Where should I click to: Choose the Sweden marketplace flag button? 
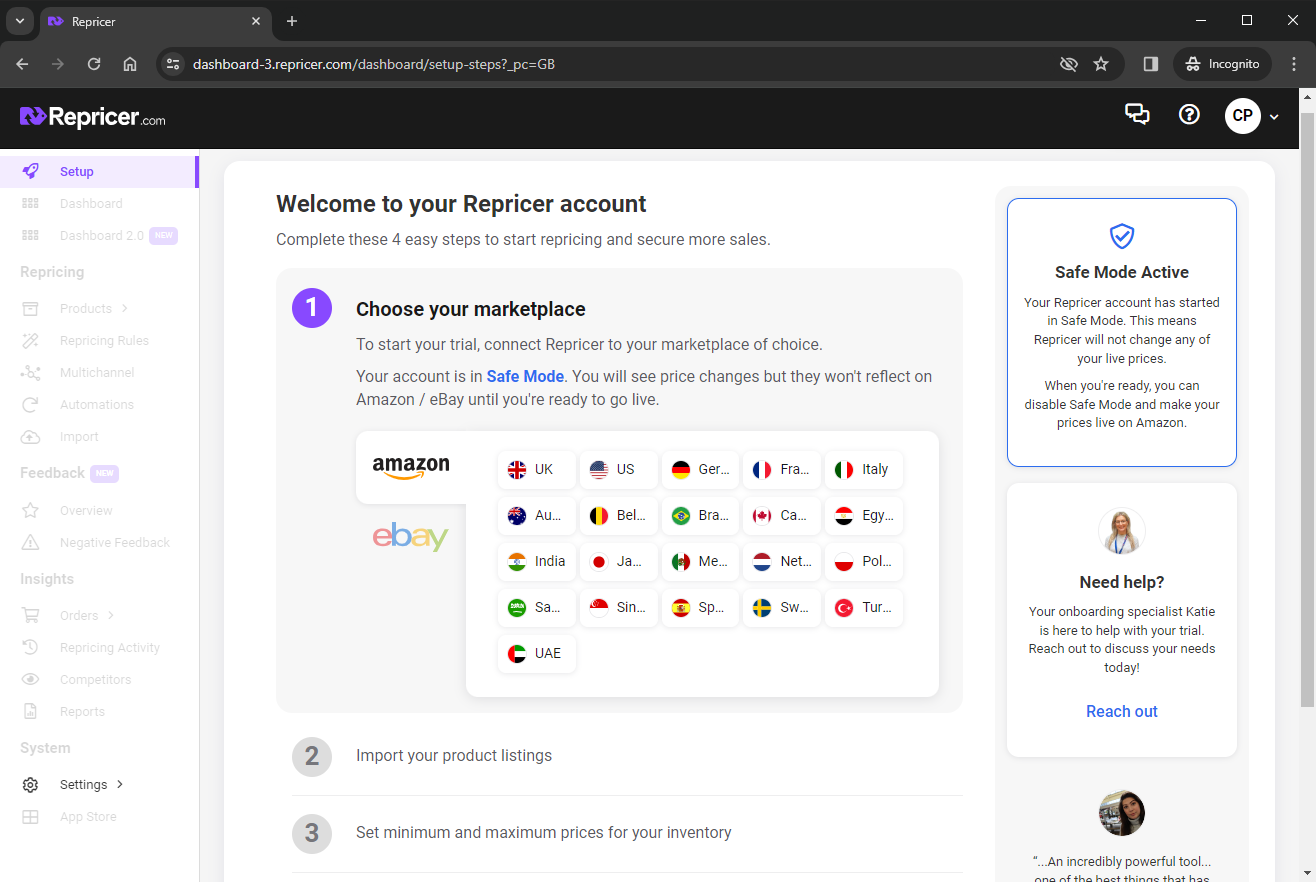tap(783, 607)
